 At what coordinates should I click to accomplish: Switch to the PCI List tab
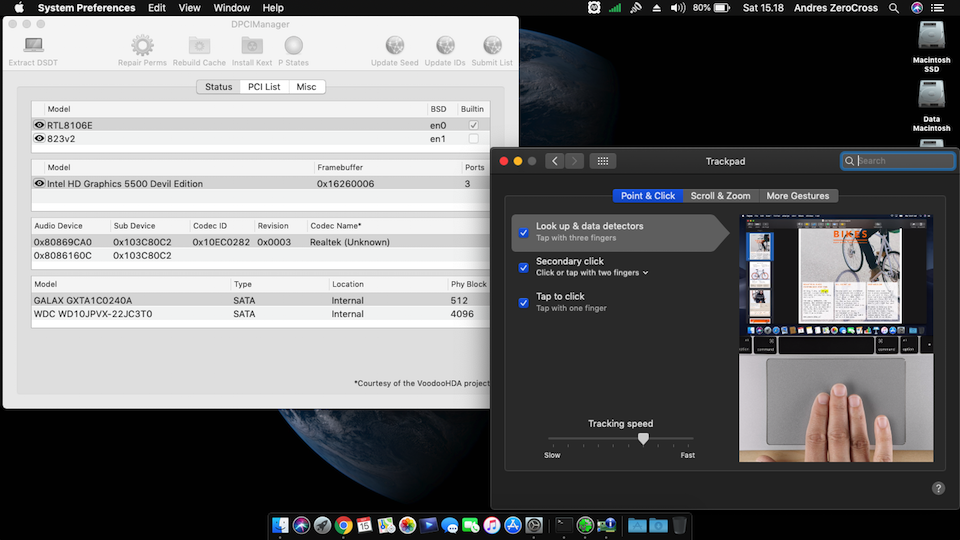(264, 87)
